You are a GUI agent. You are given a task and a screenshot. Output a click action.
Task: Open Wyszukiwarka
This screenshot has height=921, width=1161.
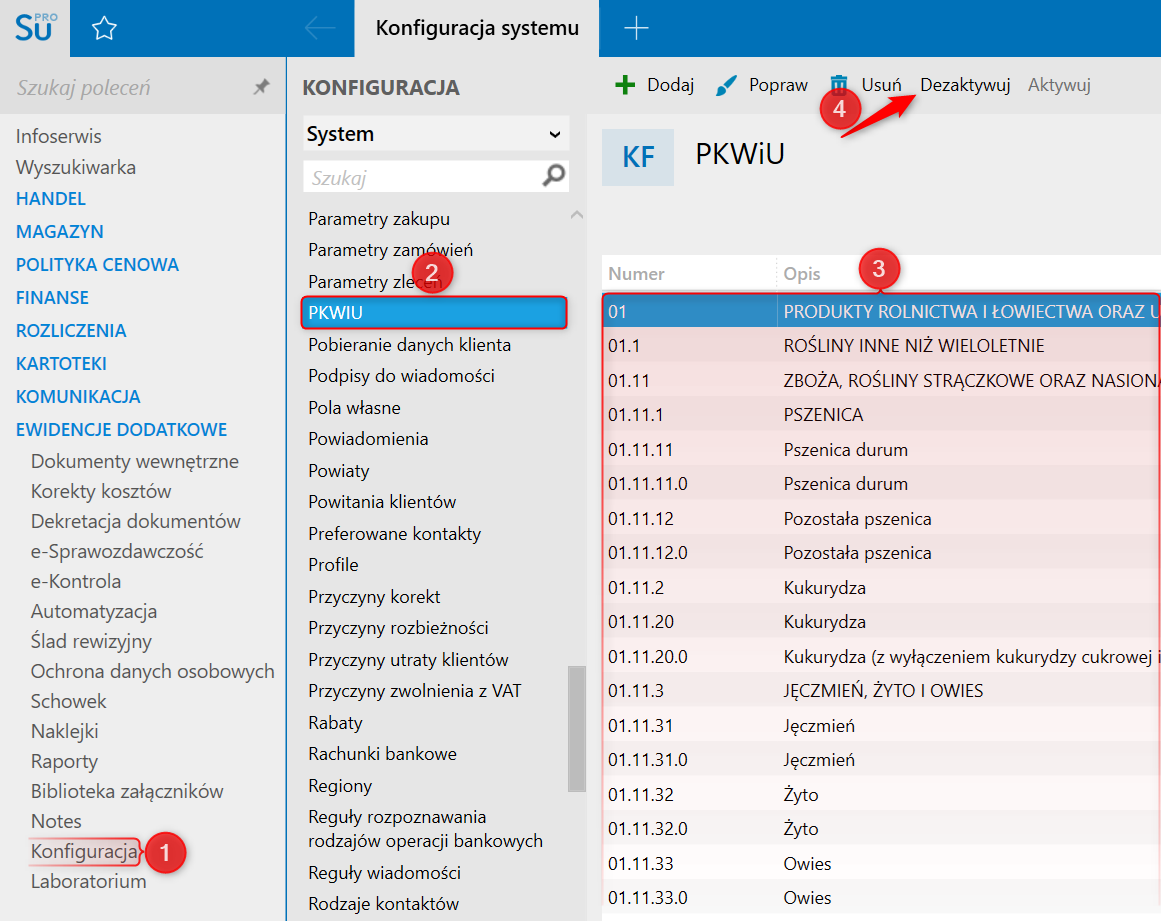point(76,167)
